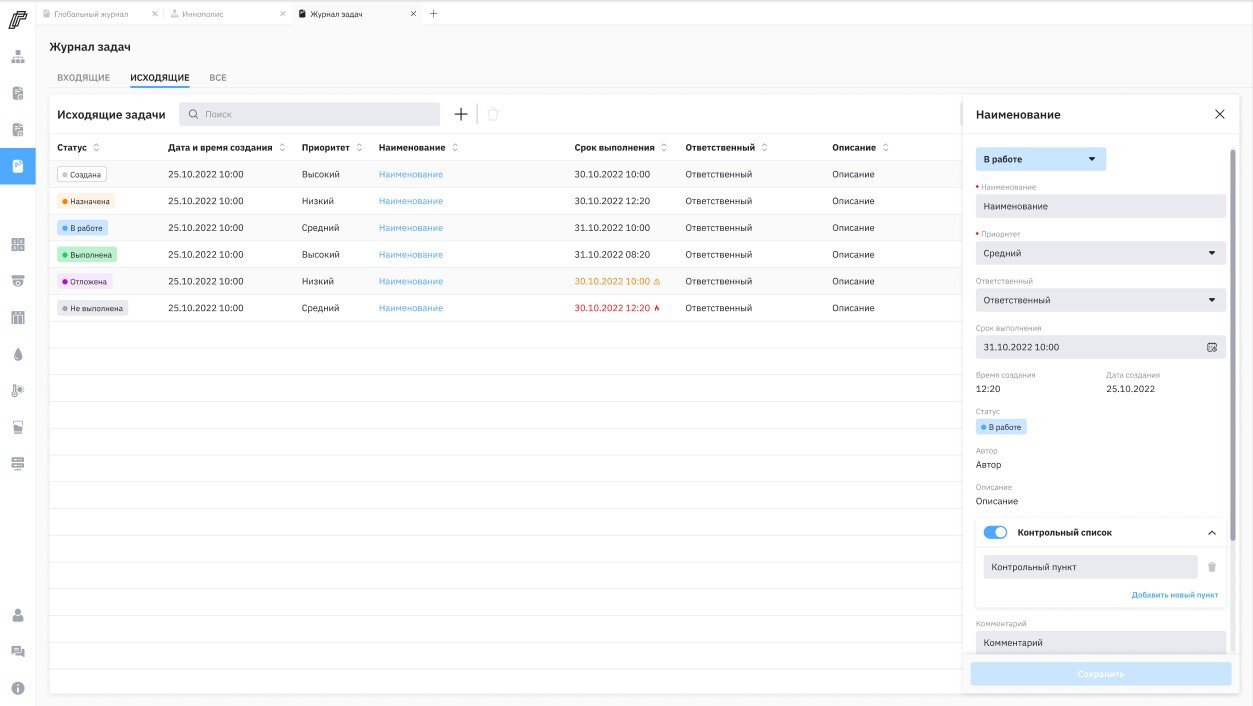Click the trash icon beside the search field
The height and width of the screenshot is (706, 1253).
493,115
